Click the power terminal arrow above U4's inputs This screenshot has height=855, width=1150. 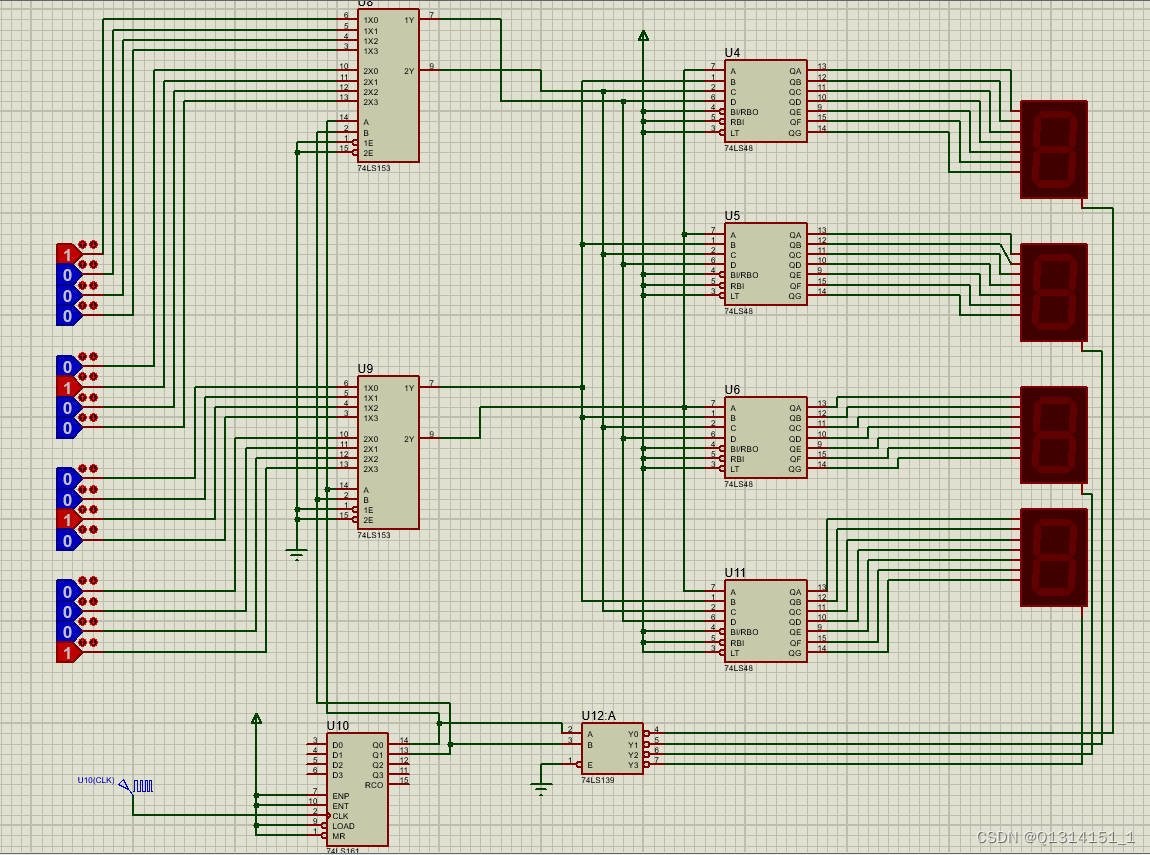point(643,35)
